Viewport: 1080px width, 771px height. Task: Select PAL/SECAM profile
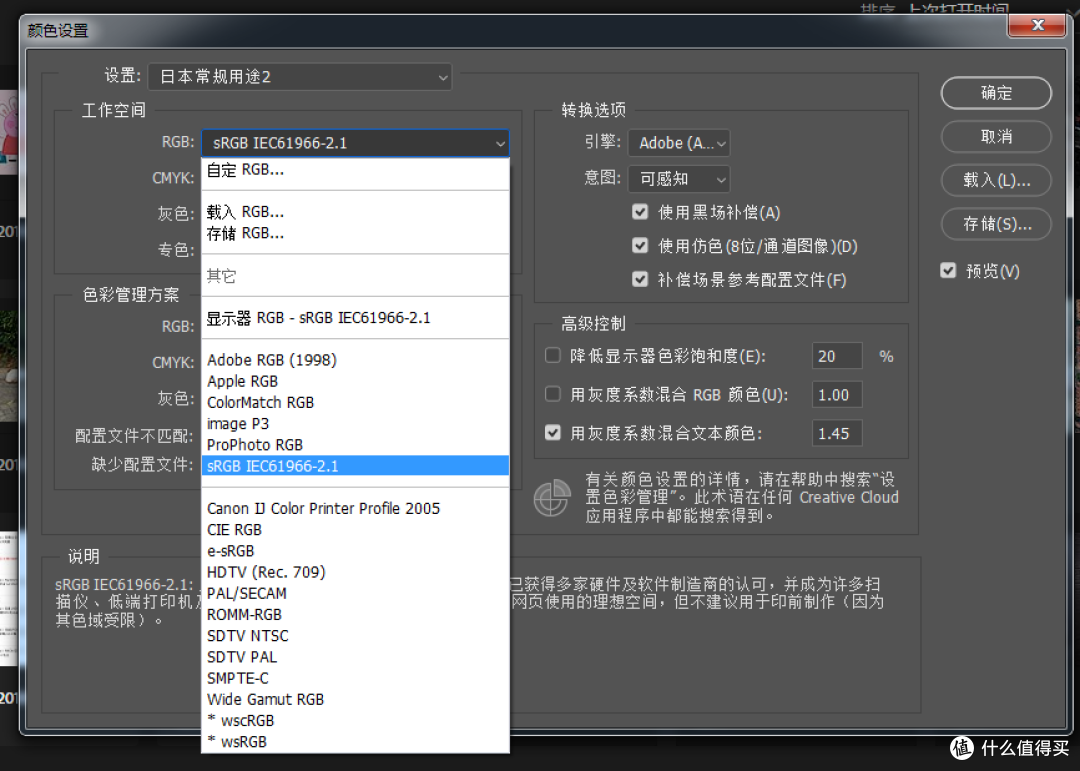coord(355,593)
